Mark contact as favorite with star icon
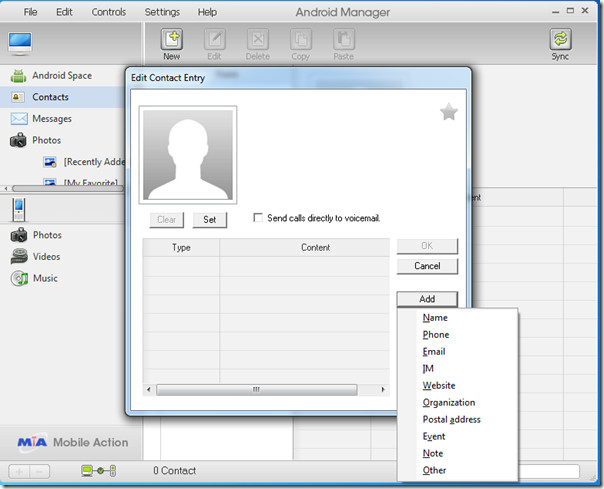604x489 pixels. [449, 112]
